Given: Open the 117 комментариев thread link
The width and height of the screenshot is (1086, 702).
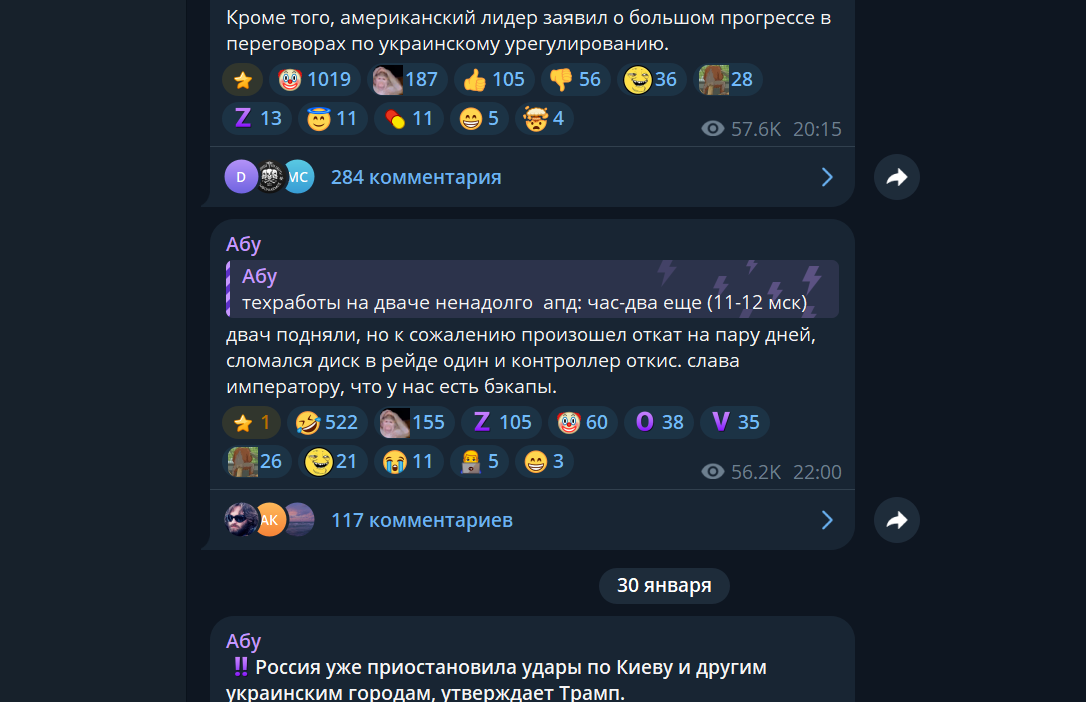Looking at the screenshot, I should 422,520.
